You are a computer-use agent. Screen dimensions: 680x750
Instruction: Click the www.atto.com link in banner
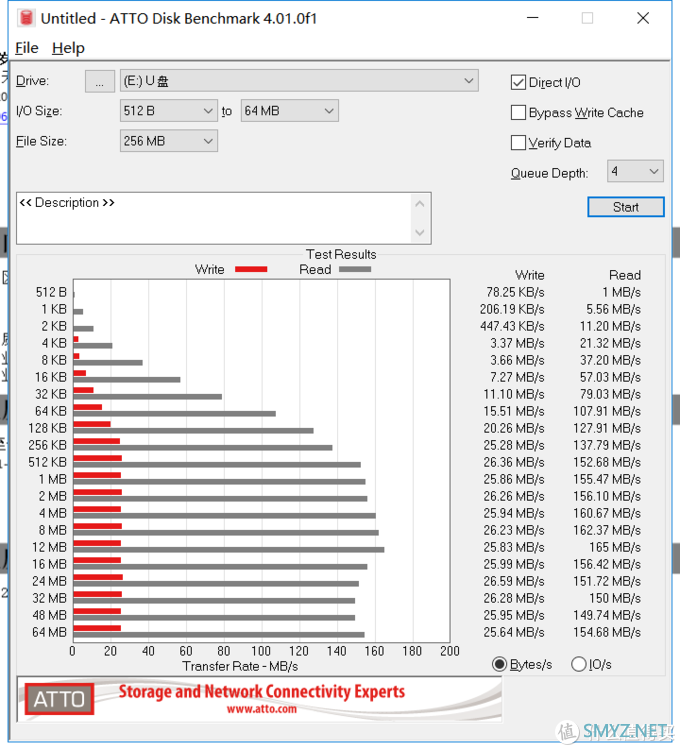click(x=262, y=709)
